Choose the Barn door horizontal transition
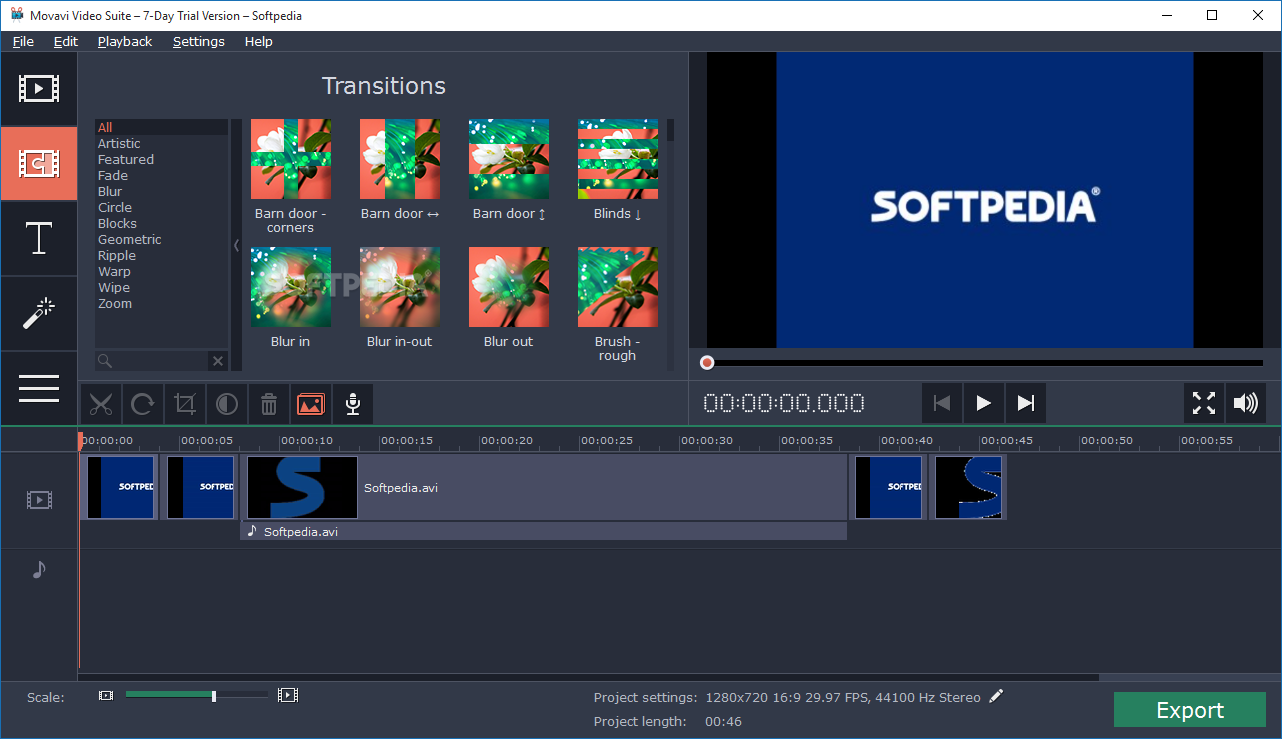 point(400,160)
